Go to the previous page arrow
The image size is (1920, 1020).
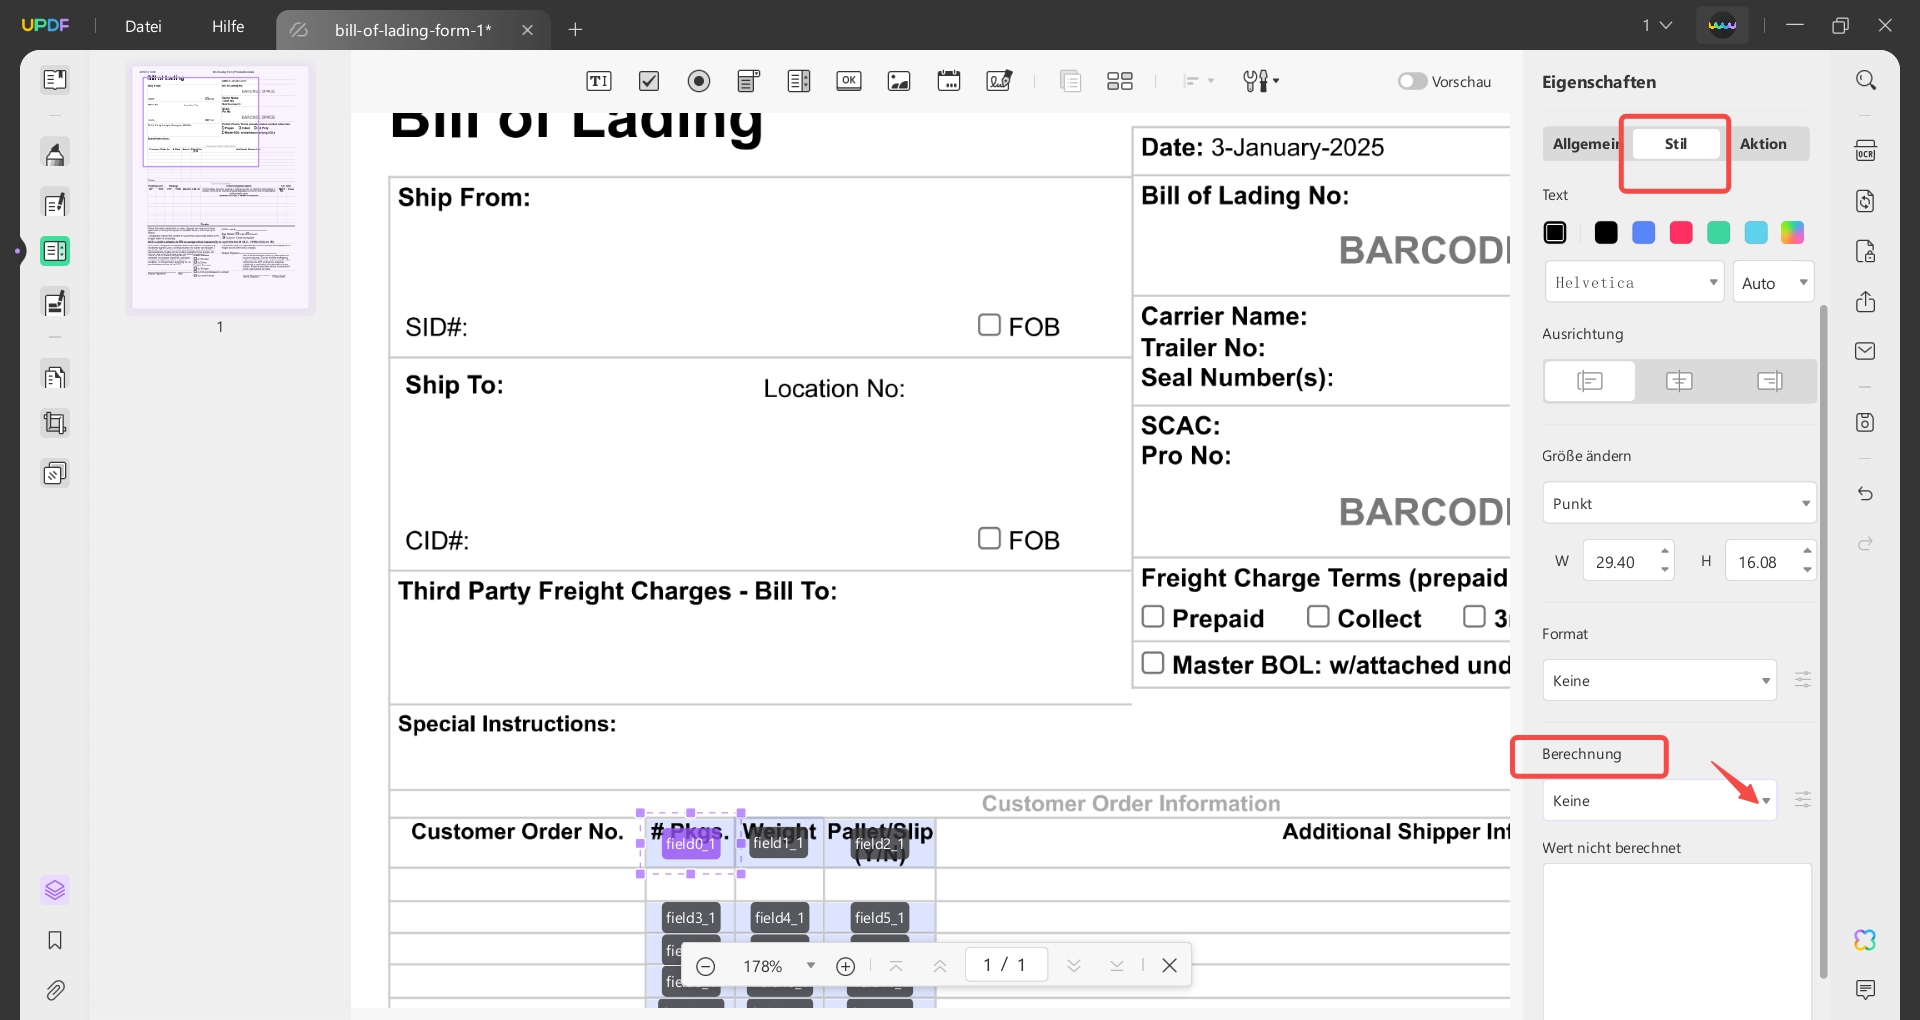click(940, 966)
